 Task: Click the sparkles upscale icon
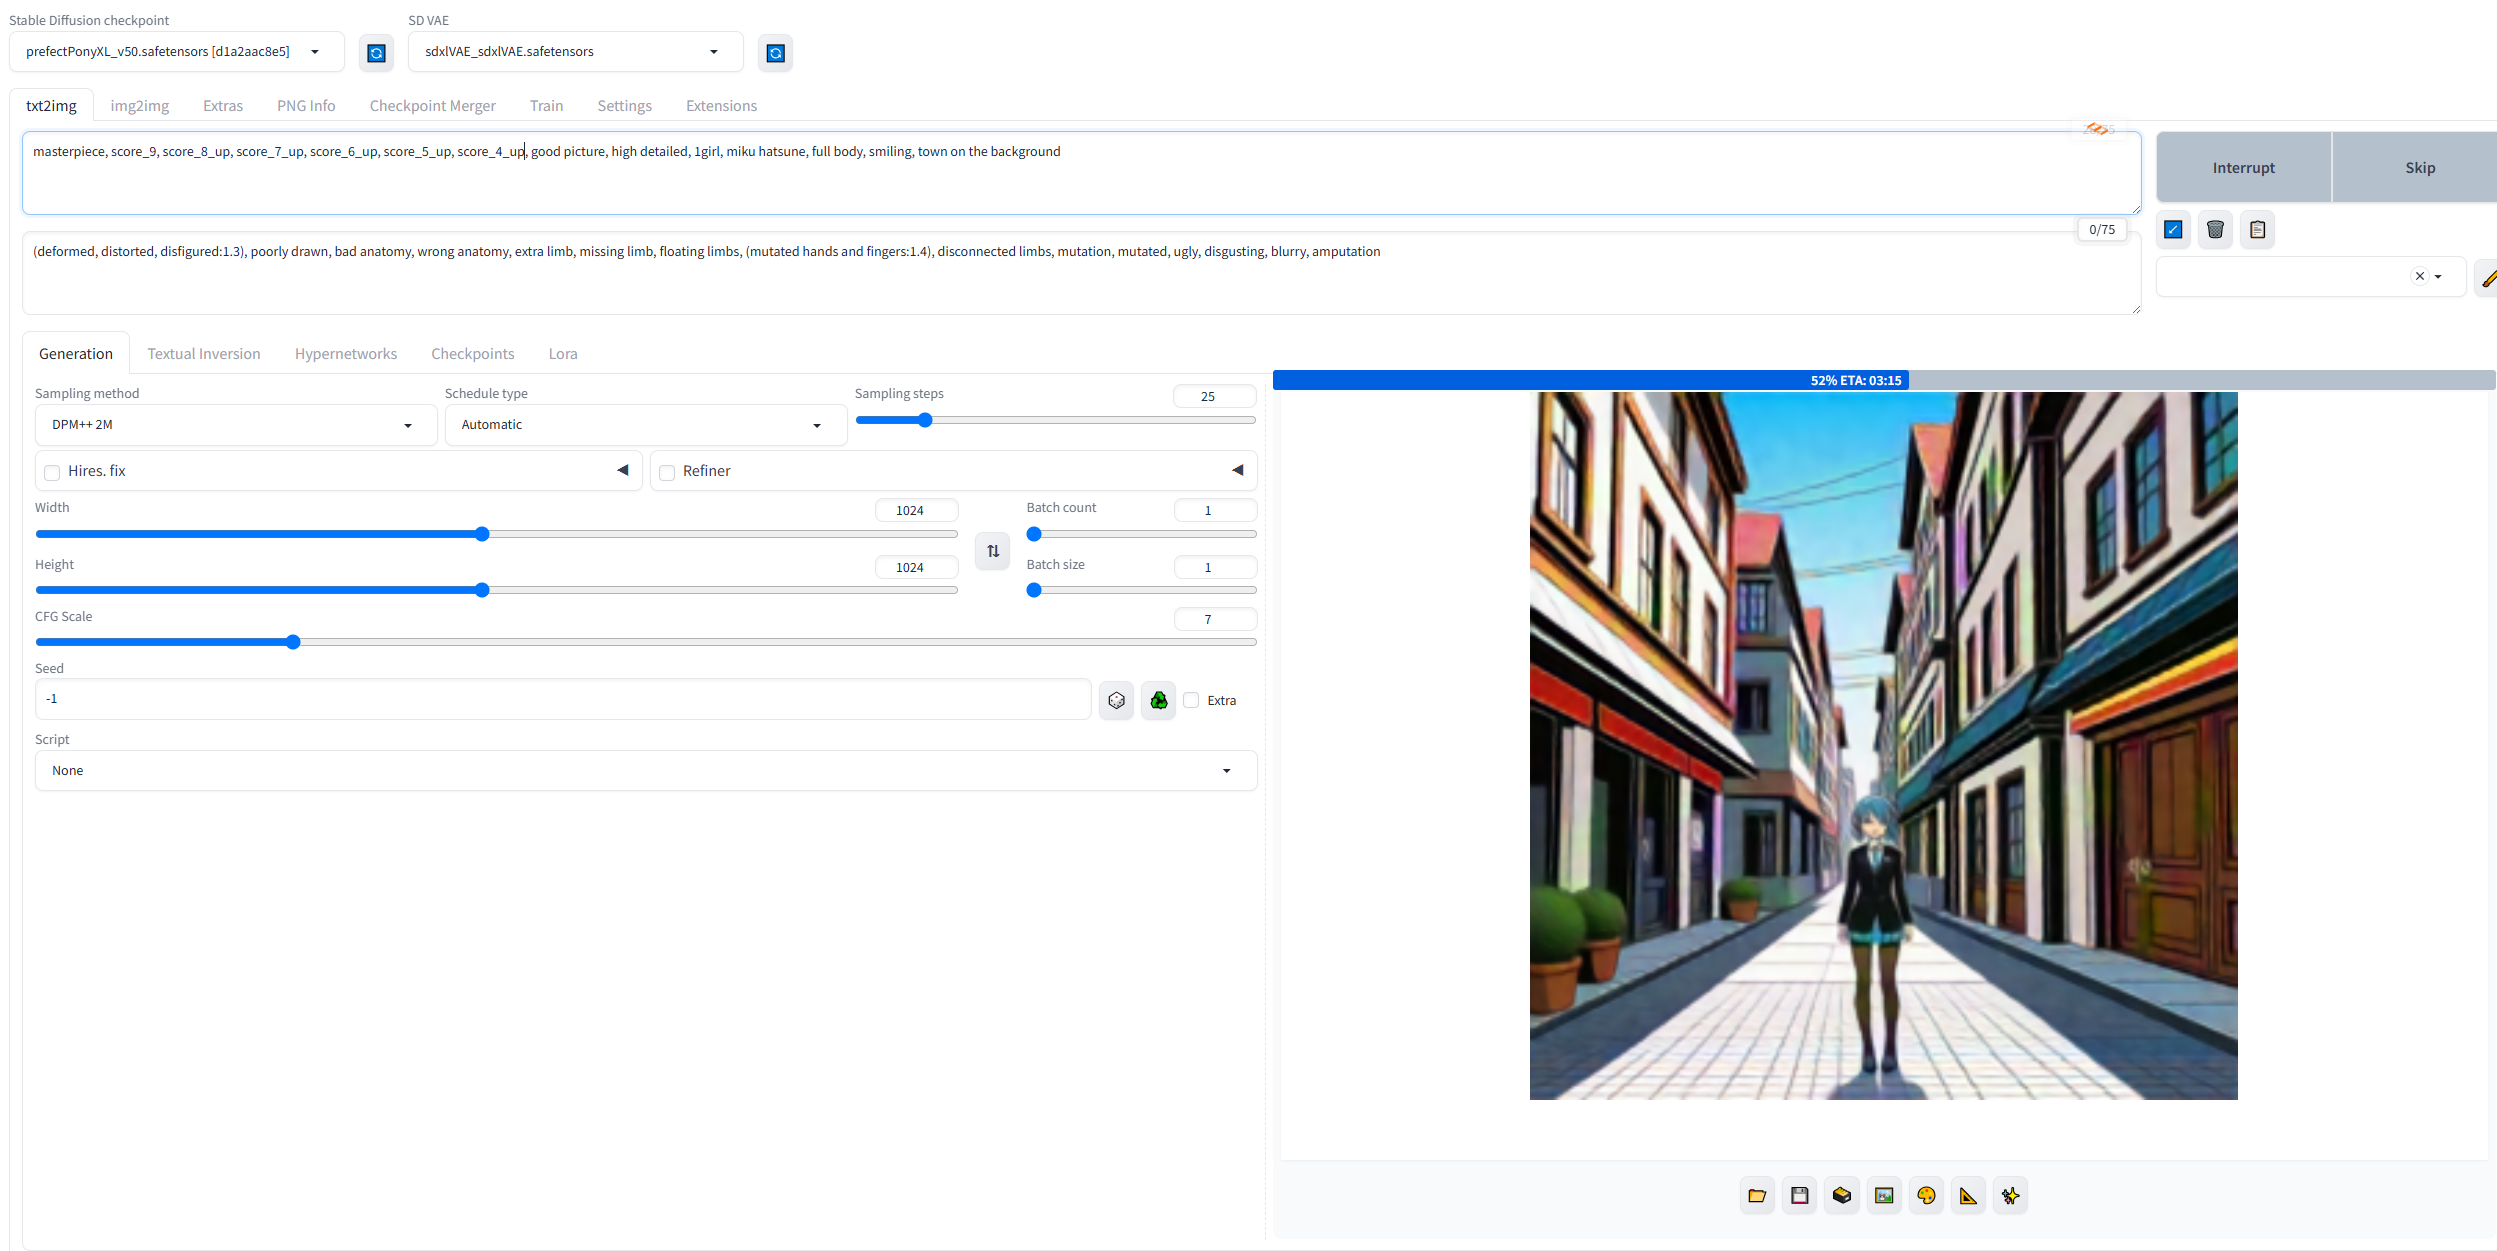[x=2010, y=1195]
